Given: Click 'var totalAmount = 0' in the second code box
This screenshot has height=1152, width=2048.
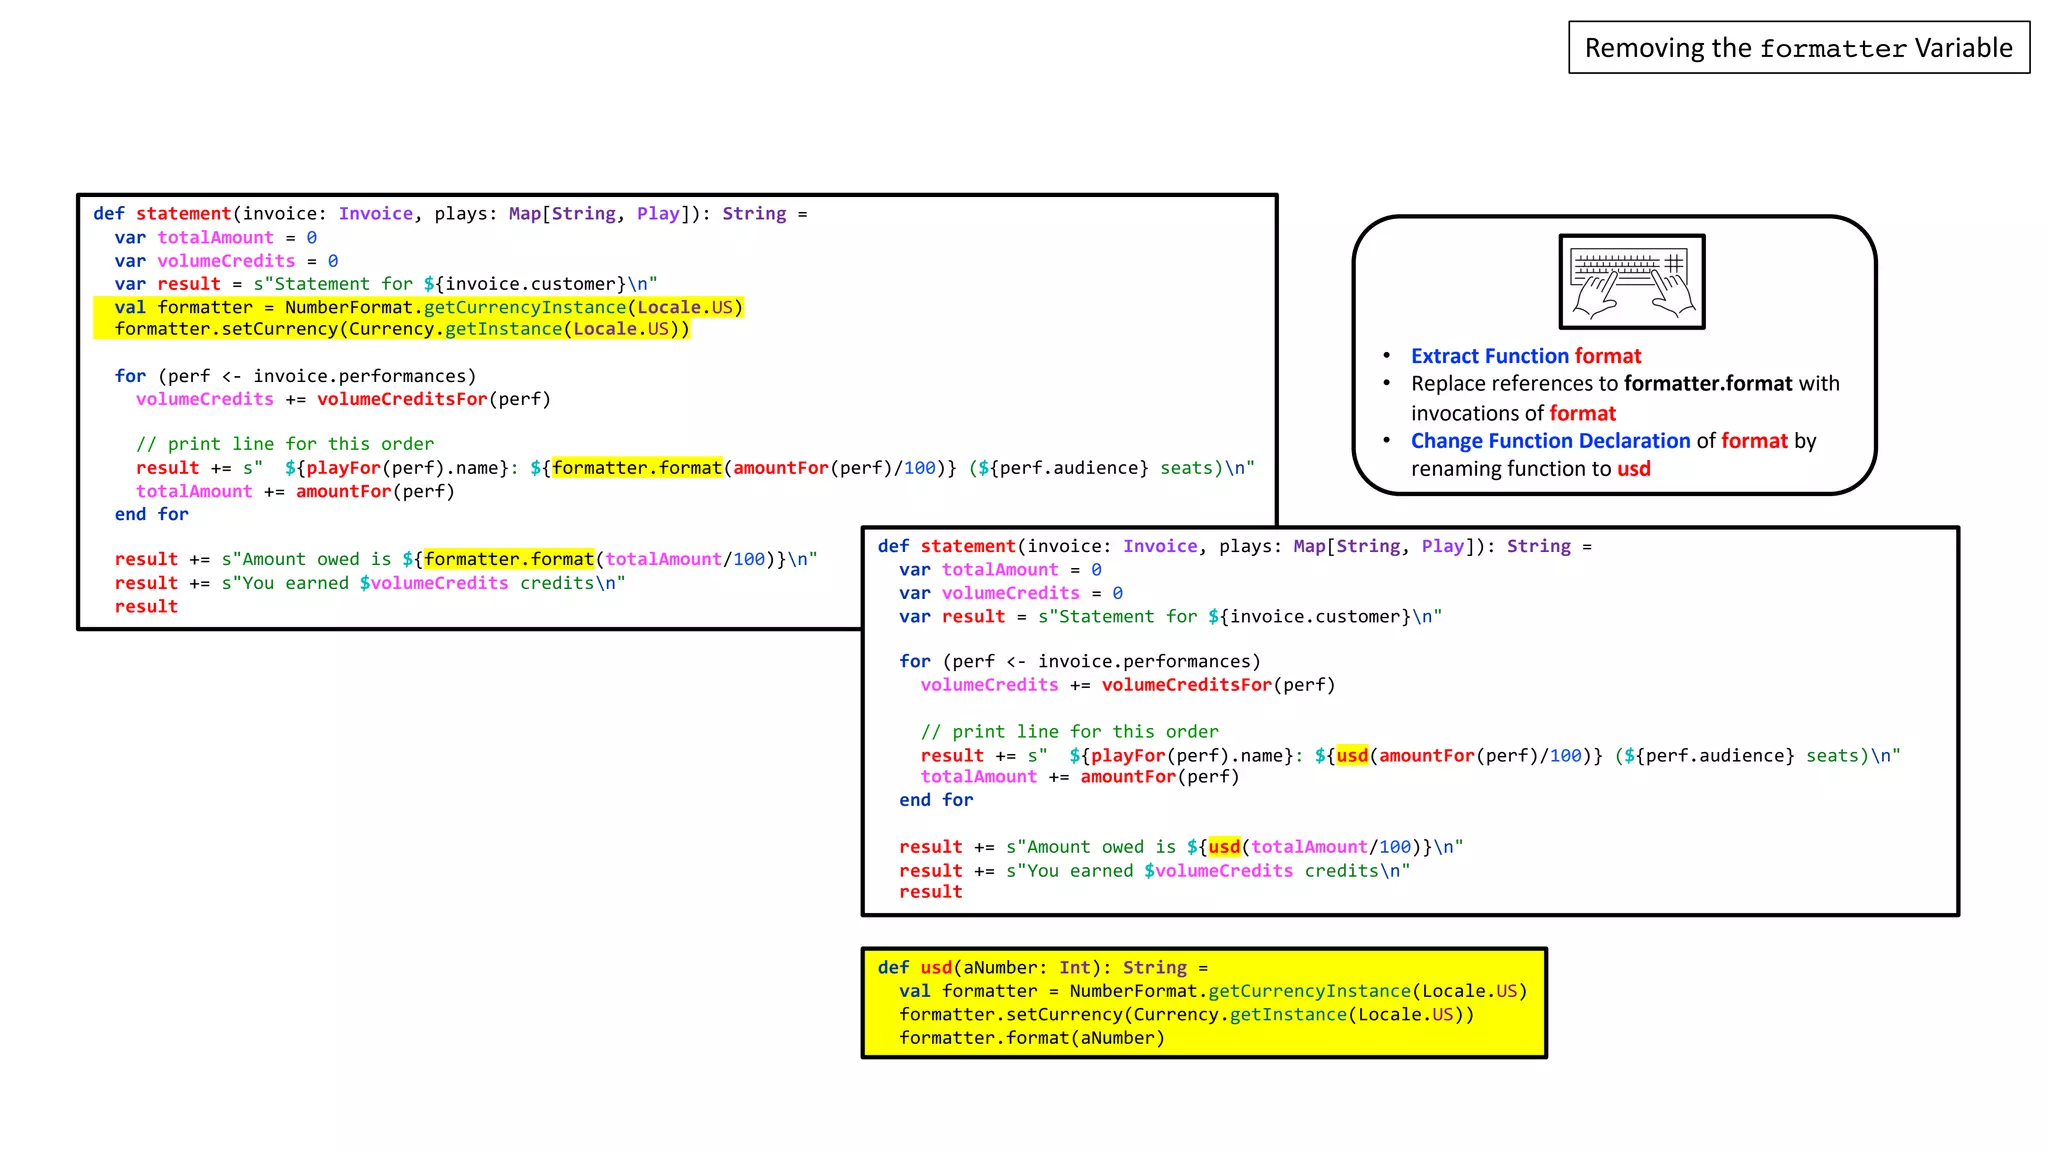Looking at the screenshot, I should pos(999,570).
